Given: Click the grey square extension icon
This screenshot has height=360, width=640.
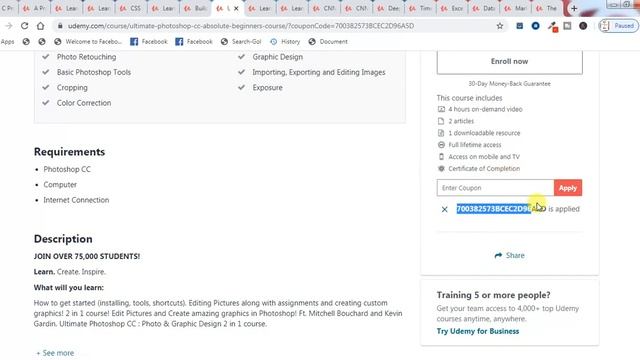Looking at the screenshot, I should pyautogui.click(x=567, y=26).
